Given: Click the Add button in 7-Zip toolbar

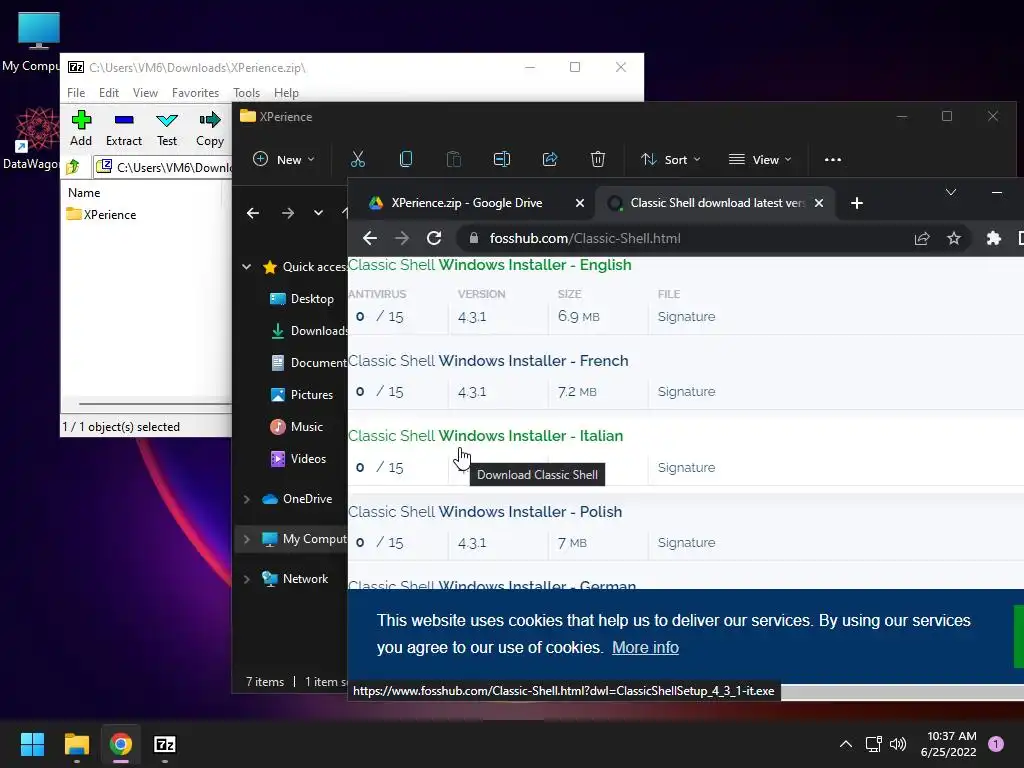Looking at the screenshot, I should click(81, 129).
